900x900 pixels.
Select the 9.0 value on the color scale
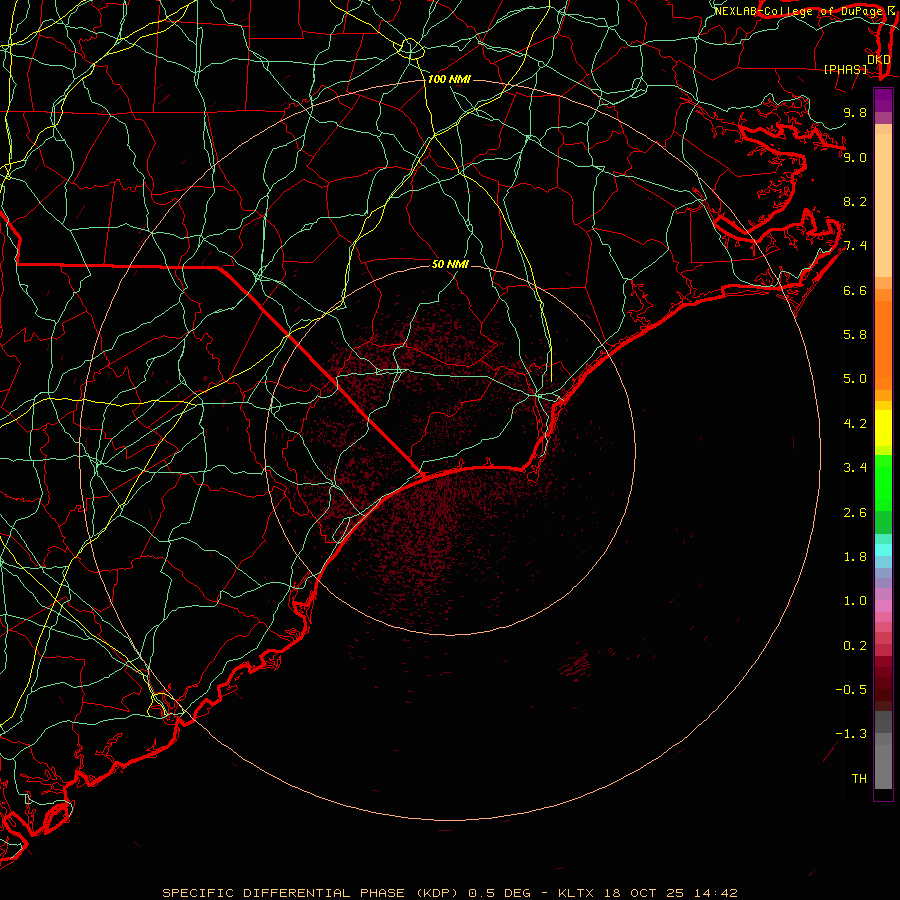[855, 157]
